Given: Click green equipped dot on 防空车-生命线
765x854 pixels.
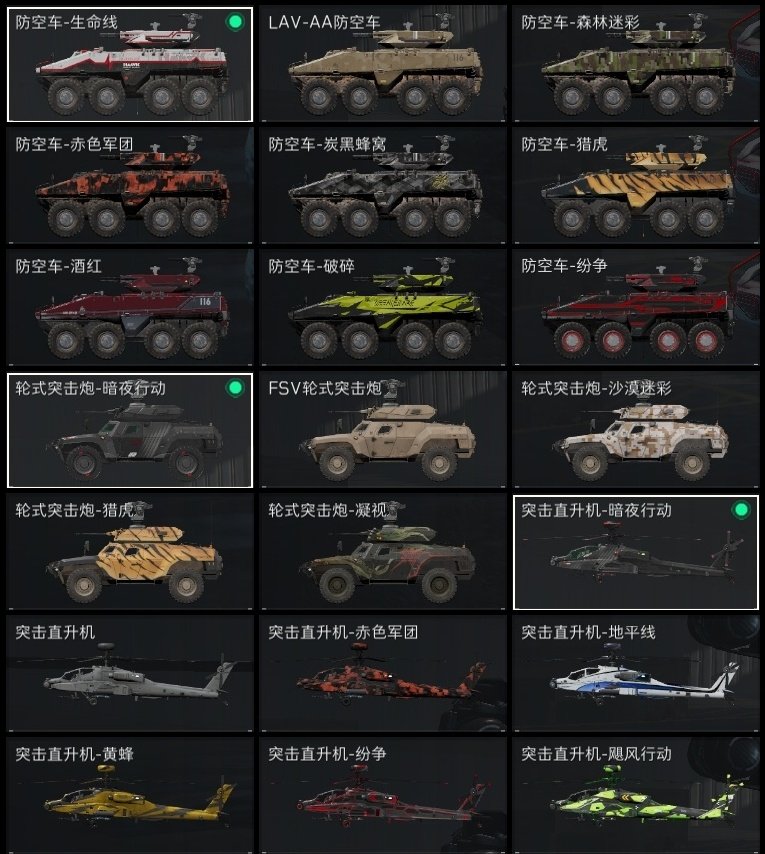Looking at the screenshot, I should click(x=235, y=22).
